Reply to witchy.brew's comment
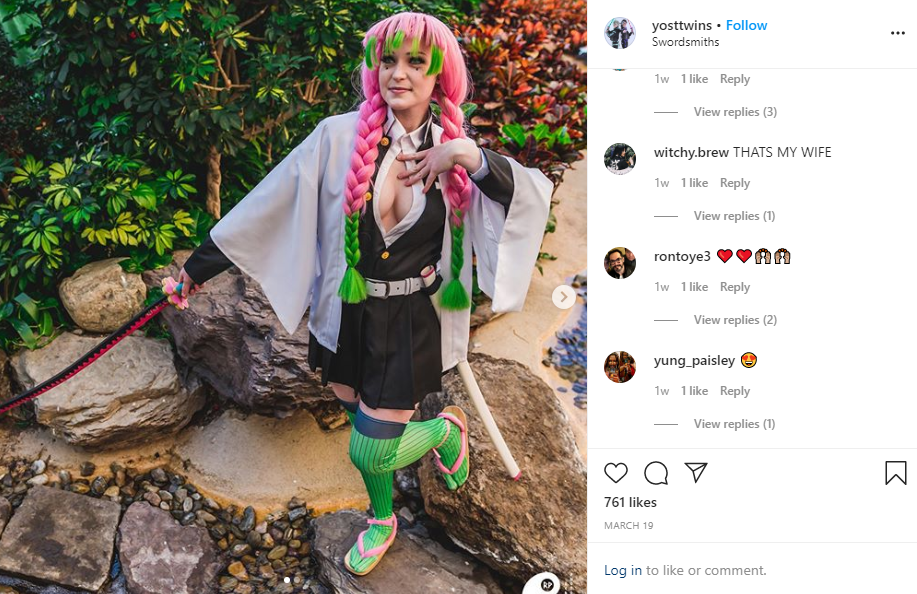Screen dimensions: 917x594 click(x=735, y=183)
